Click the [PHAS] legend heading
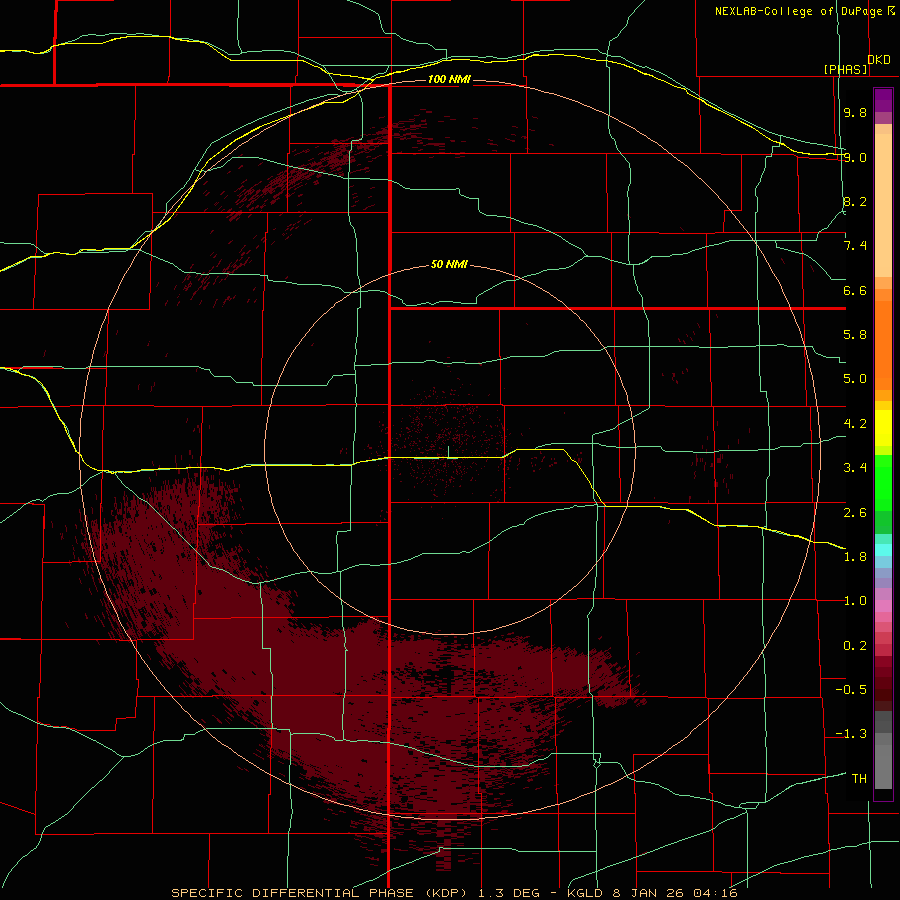Screen dimensions: 900x900 point(845,69)
